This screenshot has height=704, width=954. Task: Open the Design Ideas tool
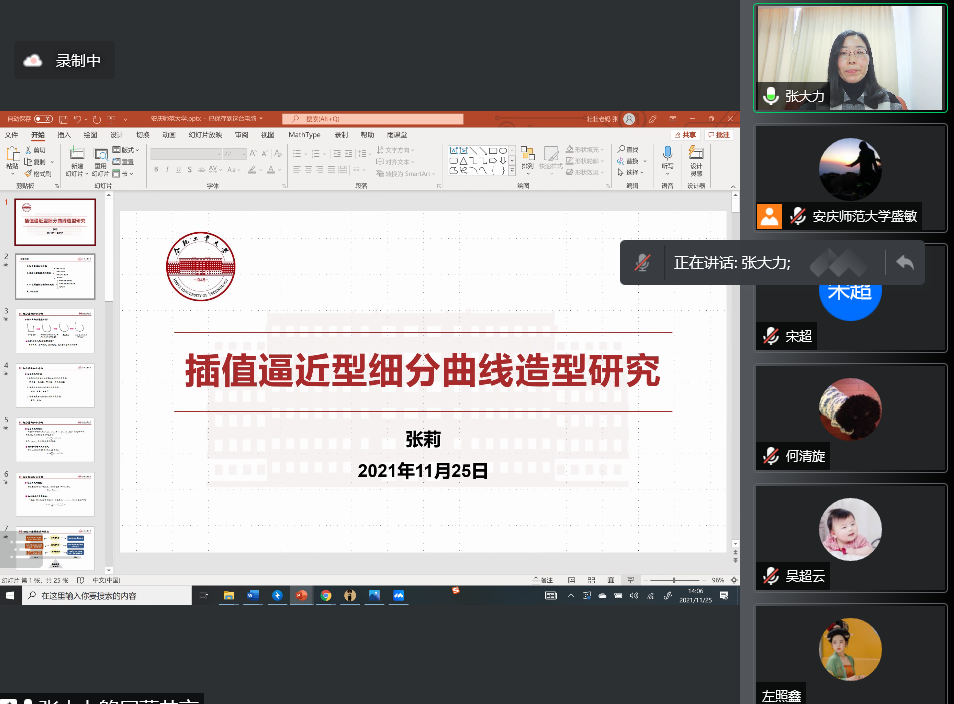696,157
